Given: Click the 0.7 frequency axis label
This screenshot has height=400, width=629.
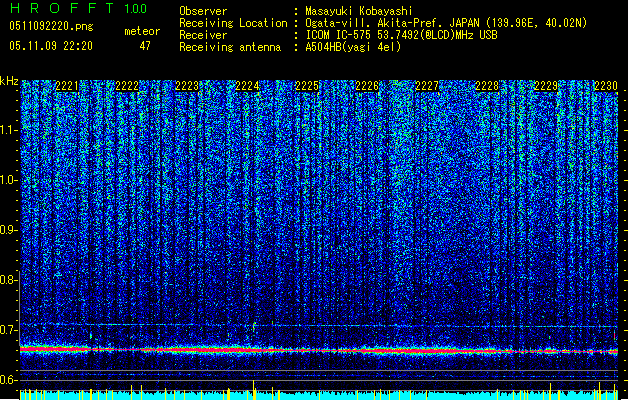Looking at the screenshot, I should (x=9, y=330).
